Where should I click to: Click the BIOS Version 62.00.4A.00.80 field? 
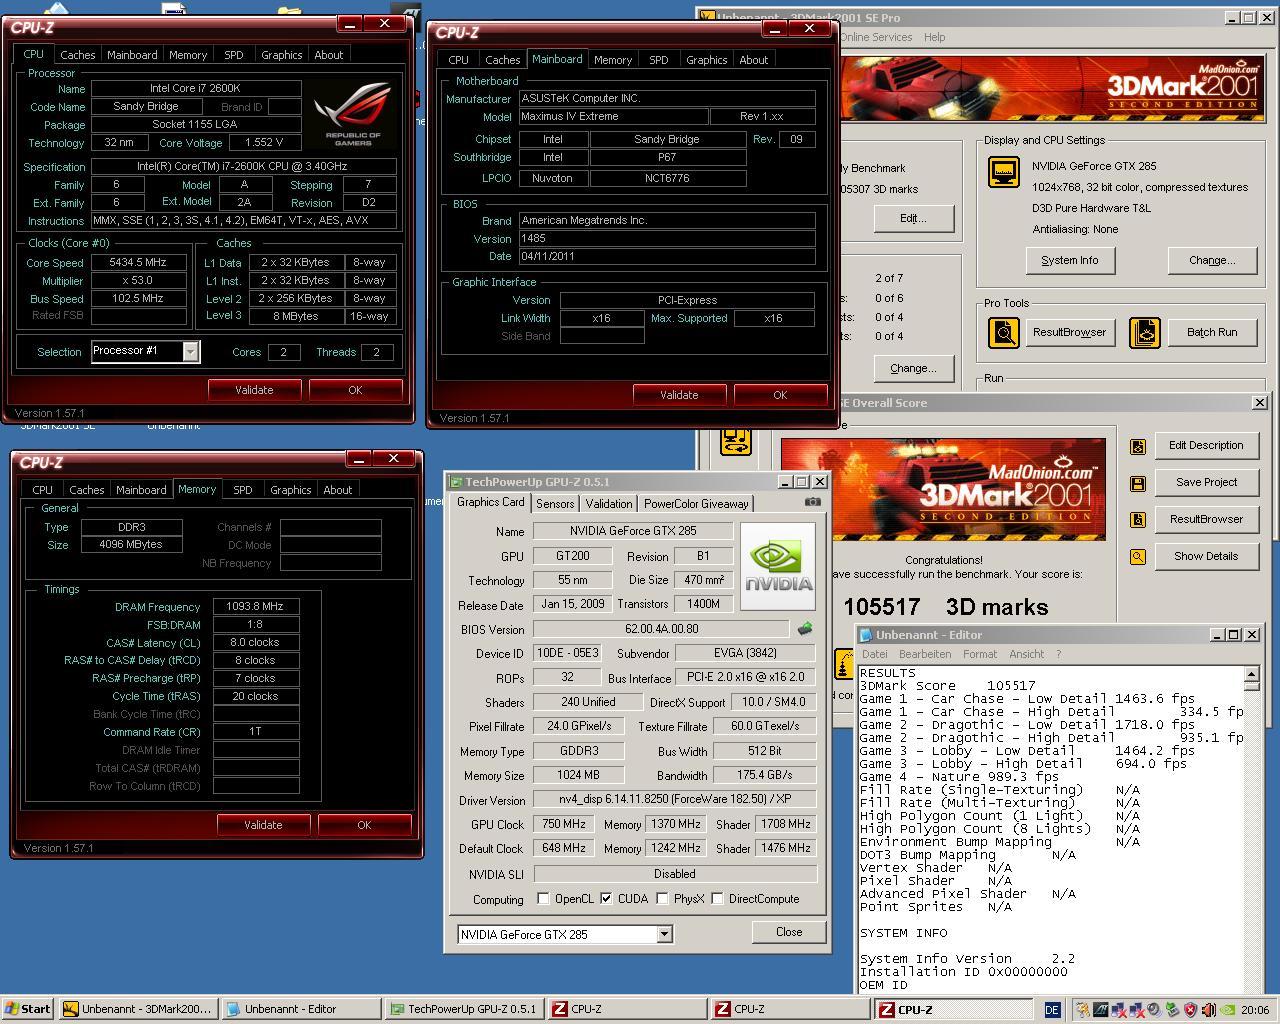point(663,629)
